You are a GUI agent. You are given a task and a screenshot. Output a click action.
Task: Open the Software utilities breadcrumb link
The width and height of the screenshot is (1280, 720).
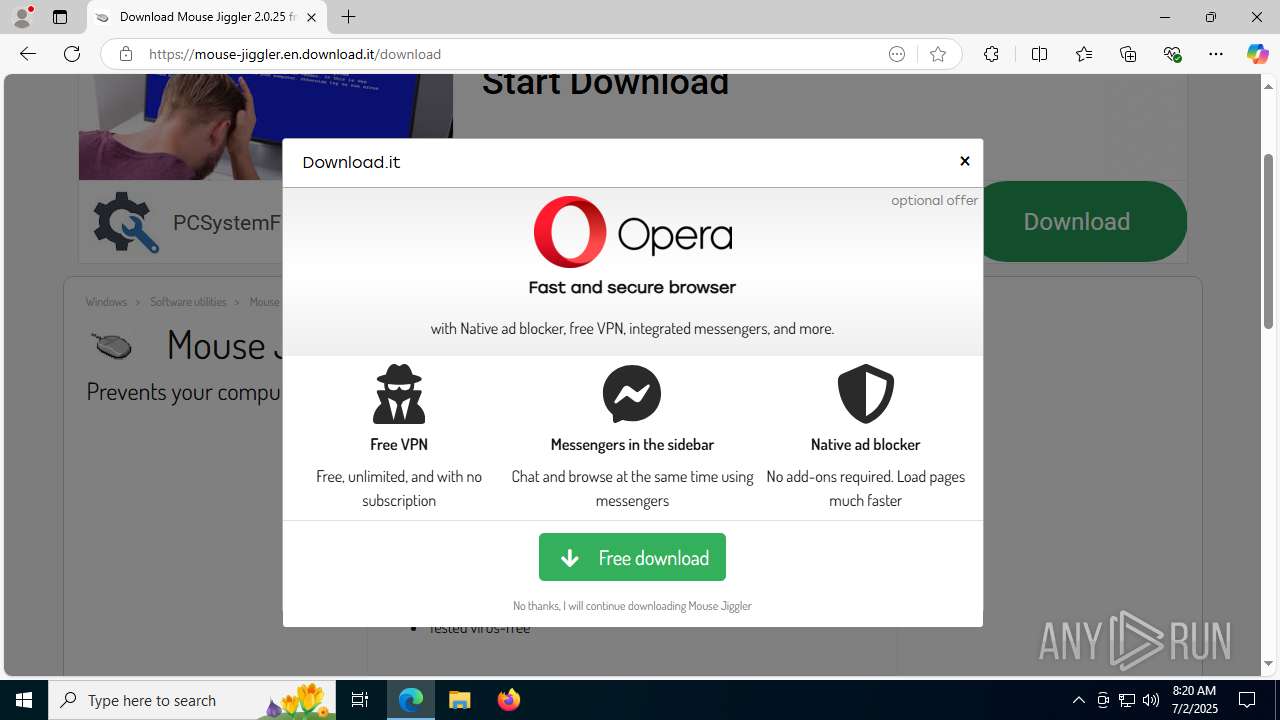coord(188,302)
